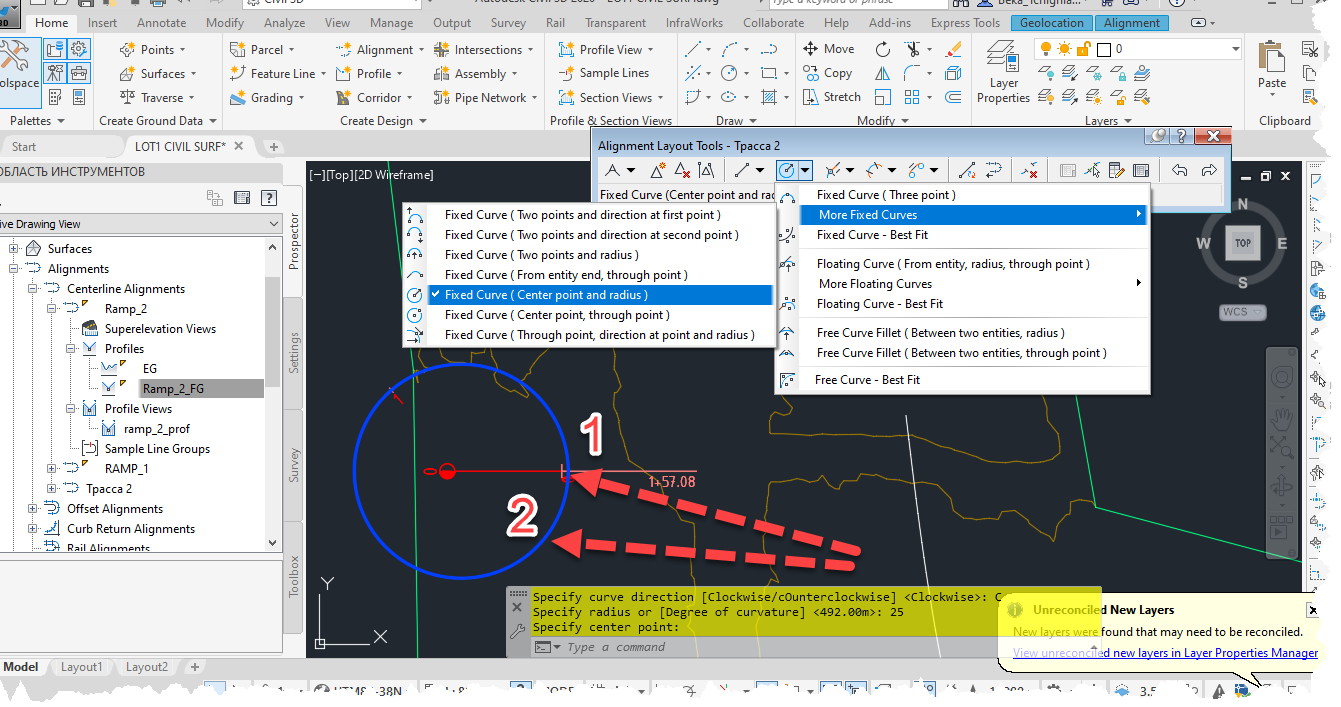This screenshot has height=707, width=1341.
Task: Click the Undo icon in Alignment Layout Tools
Action: pyautogui.click(x=1180, y=170)
